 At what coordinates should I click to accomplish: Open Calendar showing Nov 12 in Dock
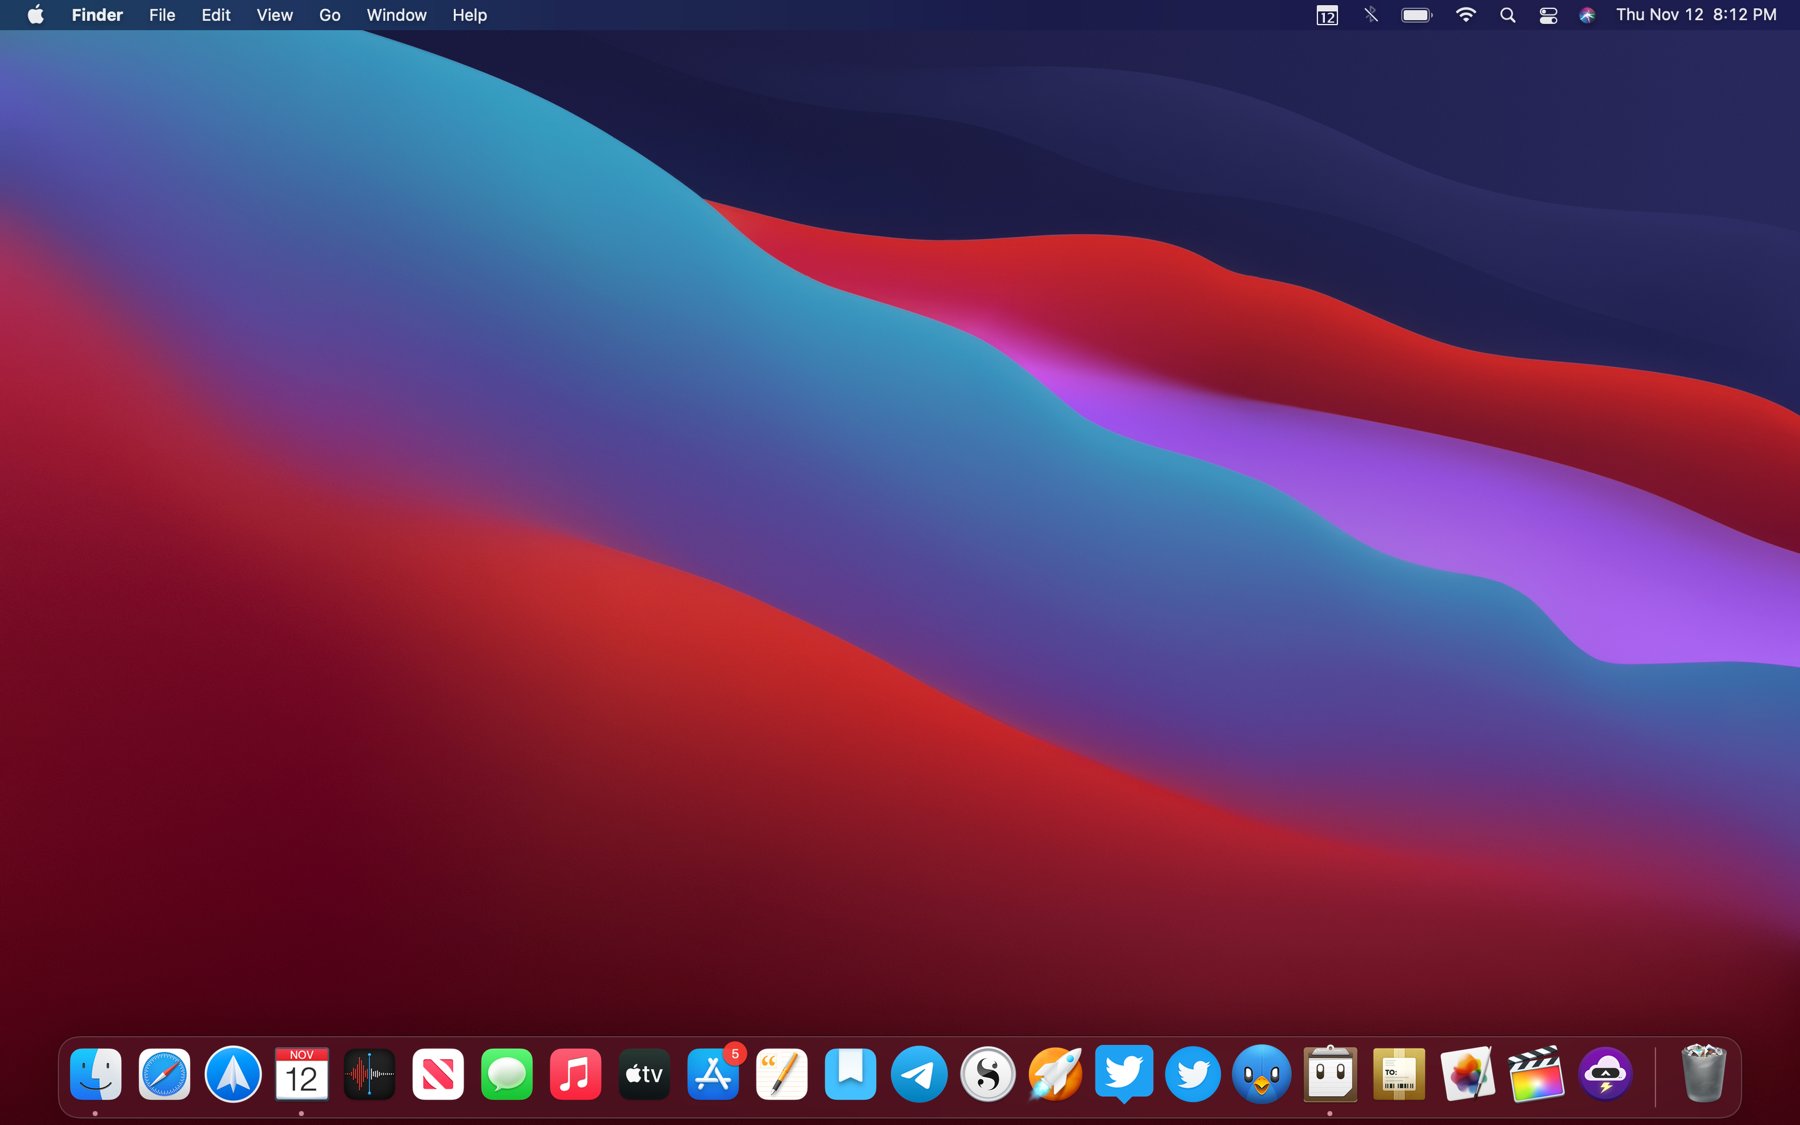coord(301,1075)
